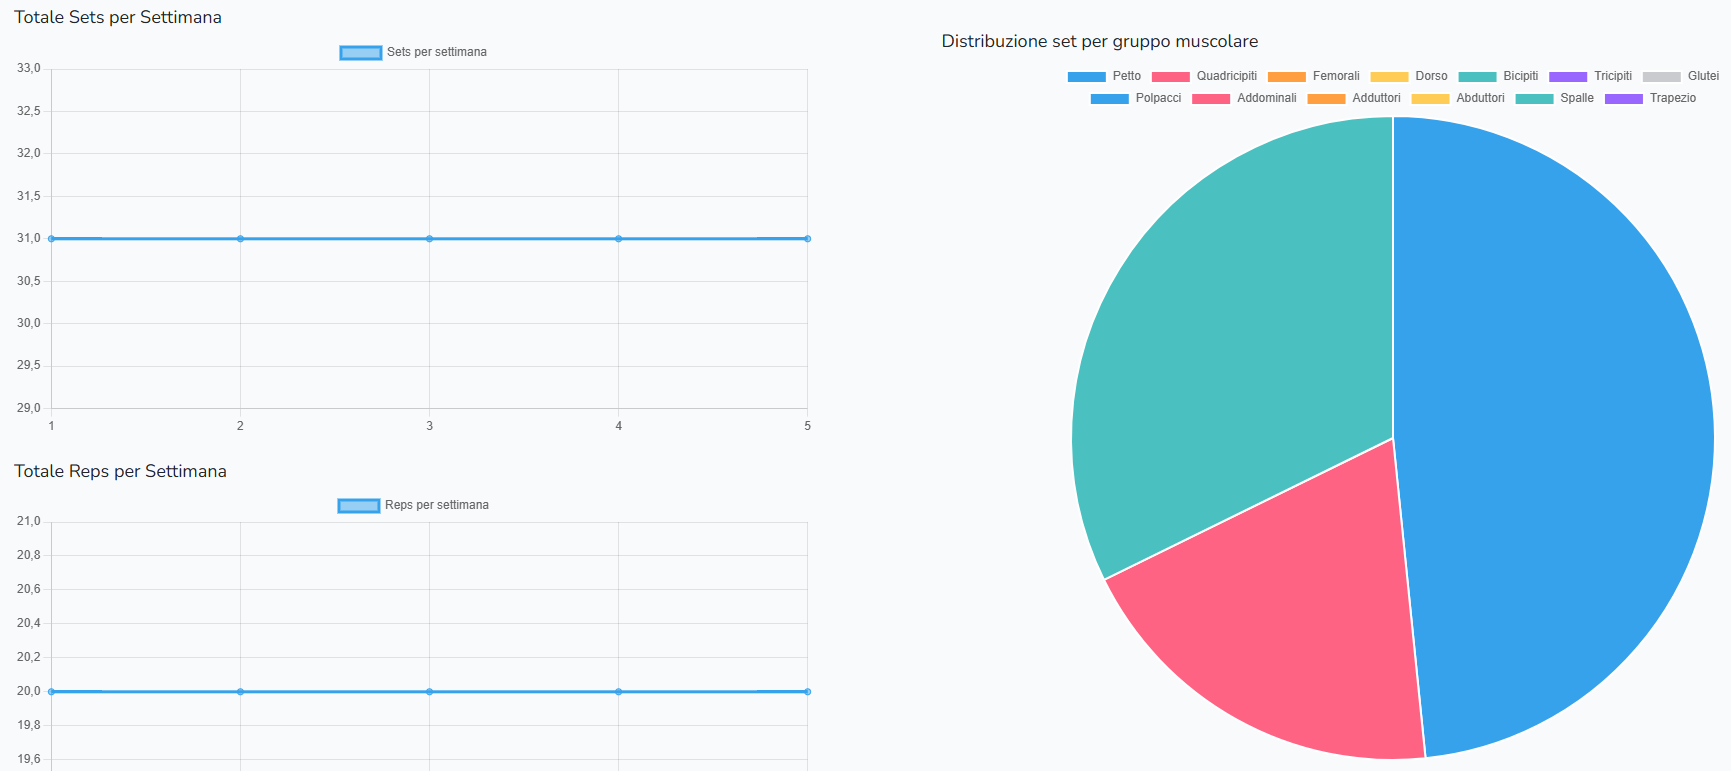Click the Adduttori legend item
The width and height of the screenshot is (1731, 771).
point(1354,98)
